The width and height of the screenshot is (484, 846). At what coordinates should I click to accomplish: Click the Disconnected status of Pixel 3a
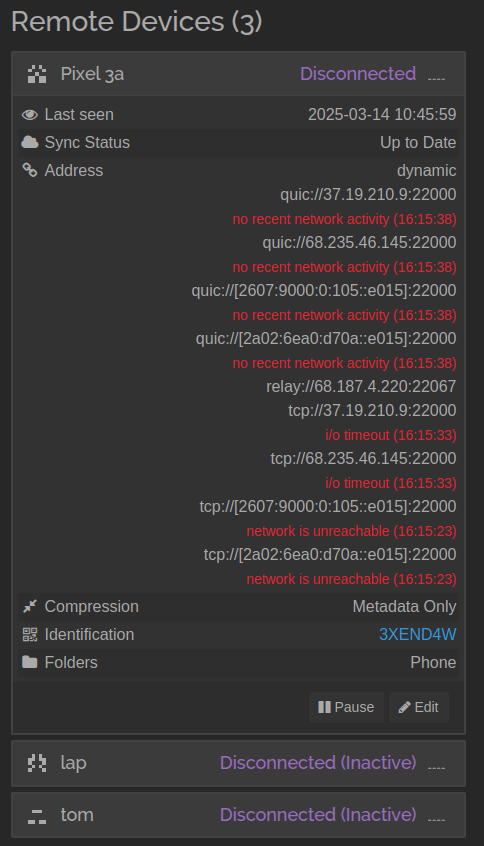(358, 73)
